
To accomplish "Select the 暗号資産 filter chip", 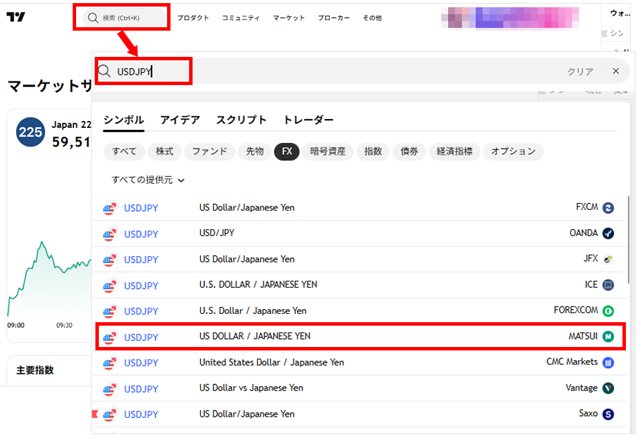I will tap(328, 151).
